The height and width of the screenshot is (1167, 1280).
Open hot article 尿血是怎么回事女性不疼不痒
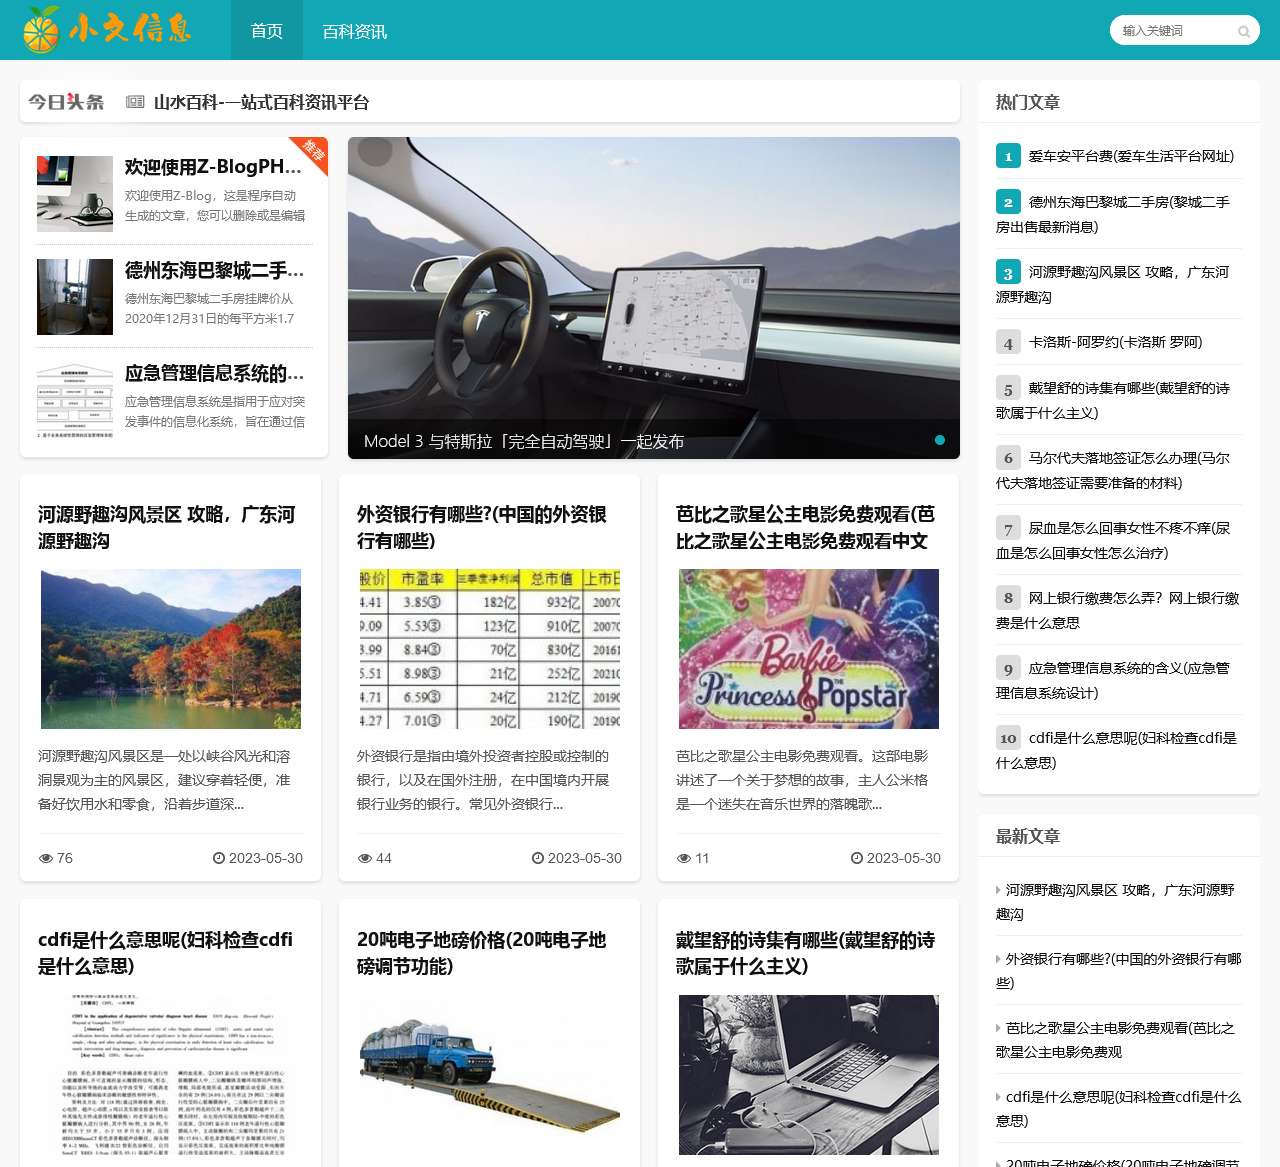pyautogui.click(x=1113, y=540)
